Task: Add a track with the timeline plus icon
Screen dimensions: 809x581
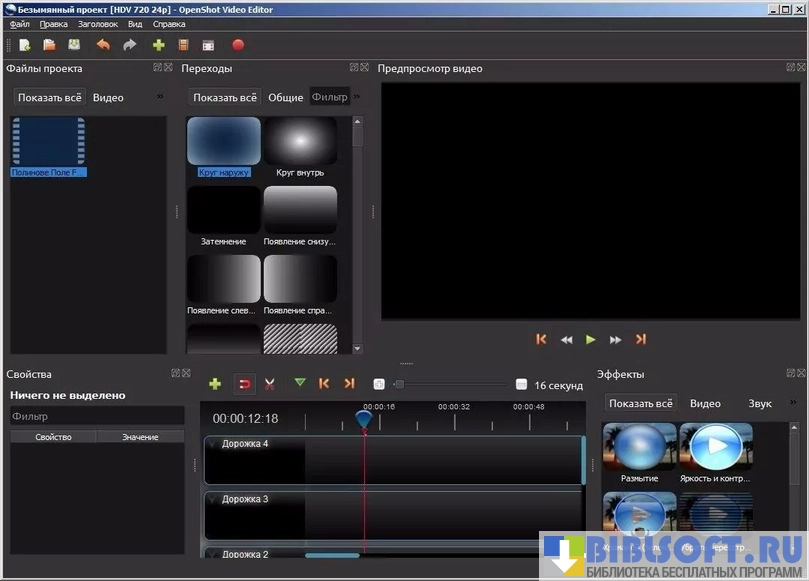Action: pyautogui.click(x=214, y=384)
